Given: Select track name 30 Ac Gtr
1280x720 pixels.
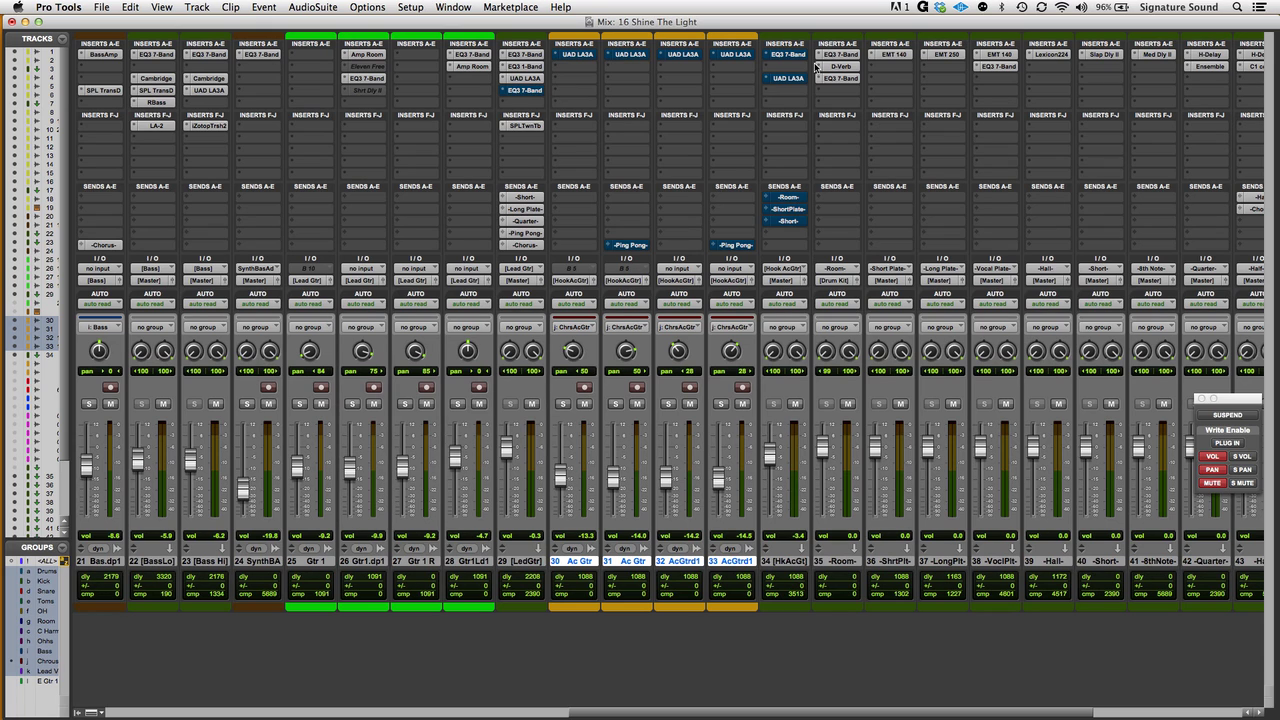Looking at the screenshot, I should pyautogui.click(x=574, y=561).
